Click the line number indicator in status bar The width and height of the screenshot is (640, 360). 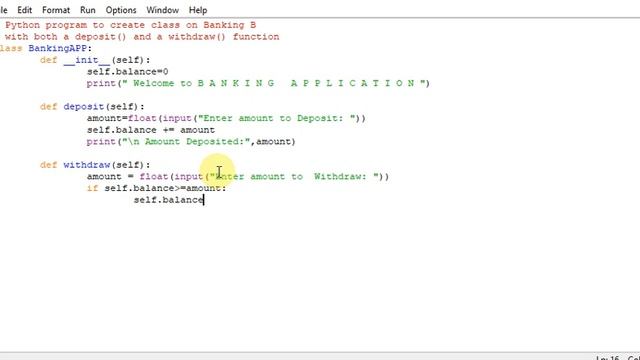[608, 358]
